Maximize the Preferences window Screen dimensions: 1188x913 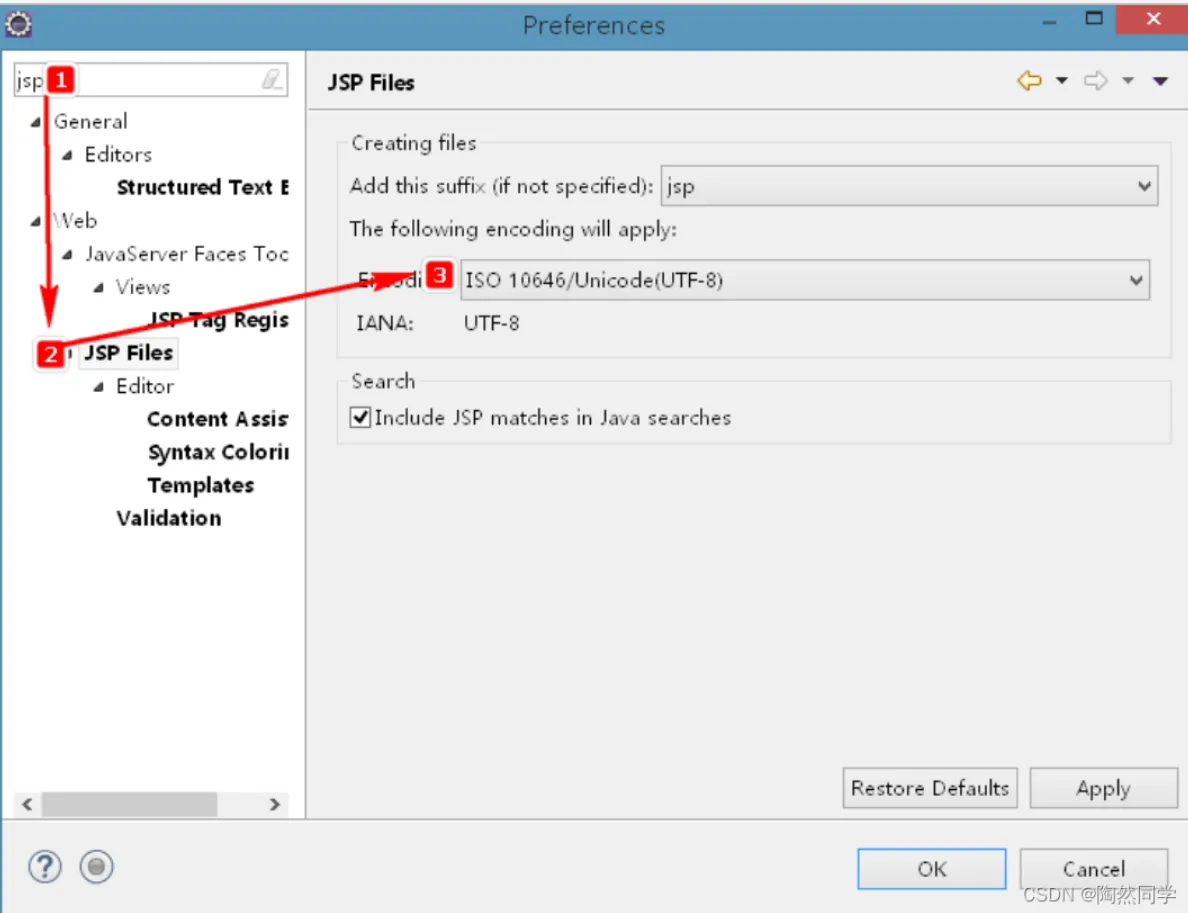(x=1093, y=18)
